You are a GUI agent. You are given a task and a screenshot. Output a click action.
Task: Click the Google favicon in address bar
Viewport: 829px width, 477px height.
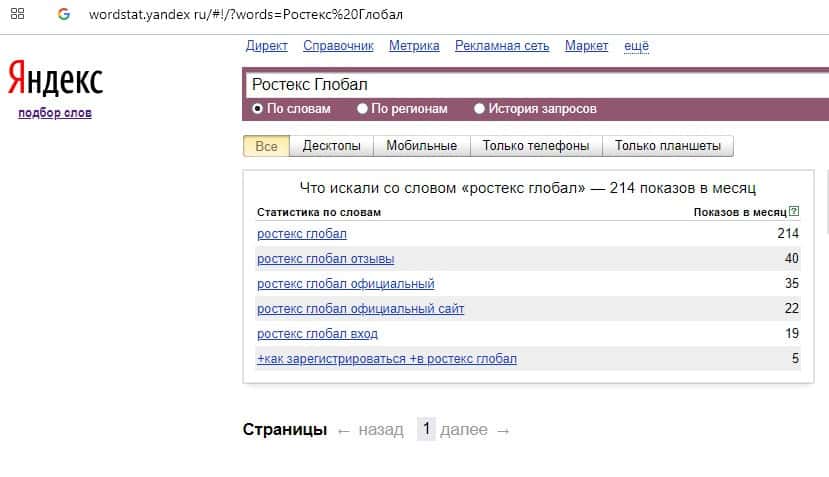point(64,15)
